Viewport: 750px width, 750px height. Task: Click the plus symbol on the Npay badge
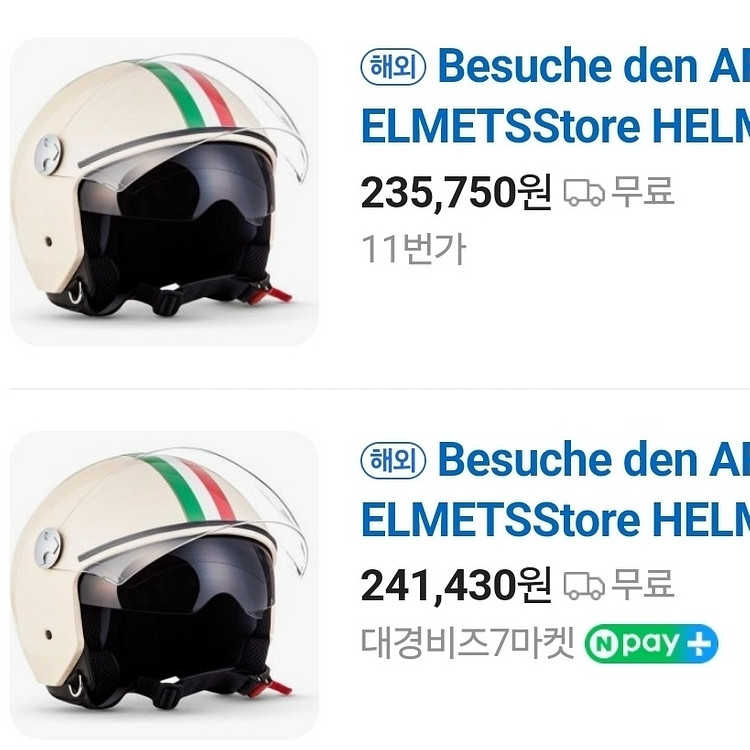pyautogui.click(x=701, y=643)
